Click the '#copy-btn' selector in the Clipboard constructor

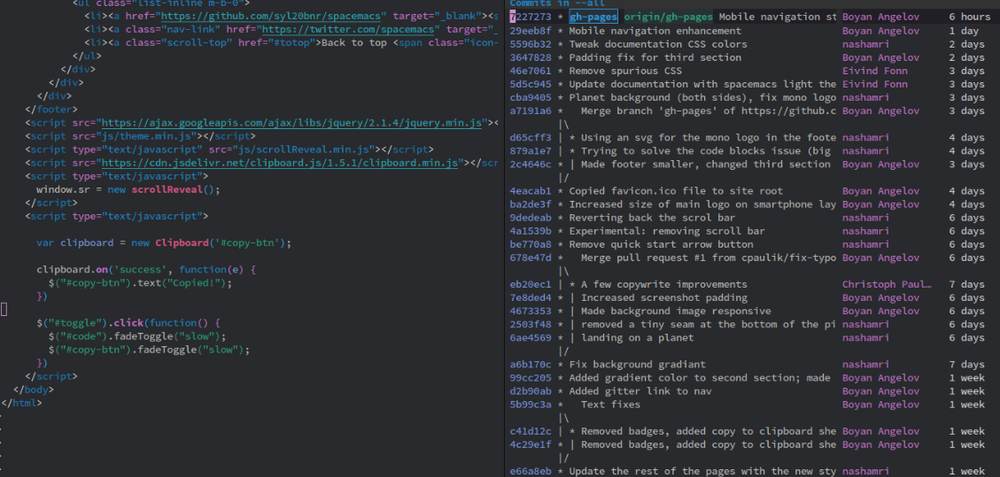point(244,244)
